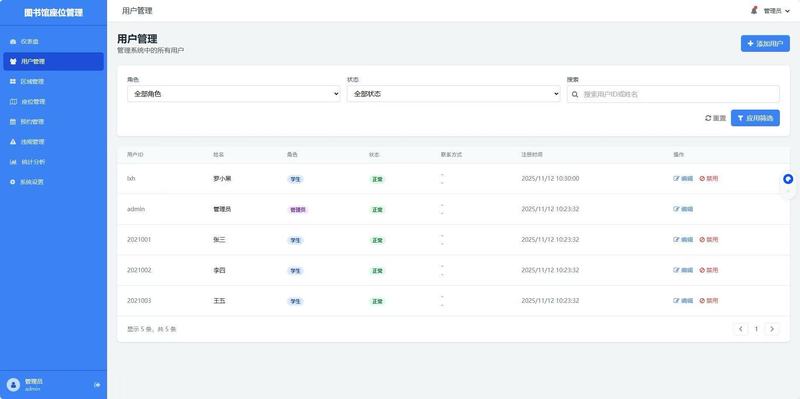Image resolution: width=800 pixels, height=399 pixels.
Task: Open 仪表盘 dashboard in sidebar
Action: pos(53,41)
